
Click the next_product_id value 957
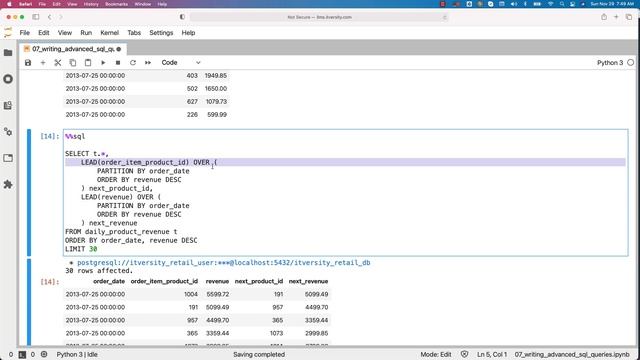click(278, 307)
